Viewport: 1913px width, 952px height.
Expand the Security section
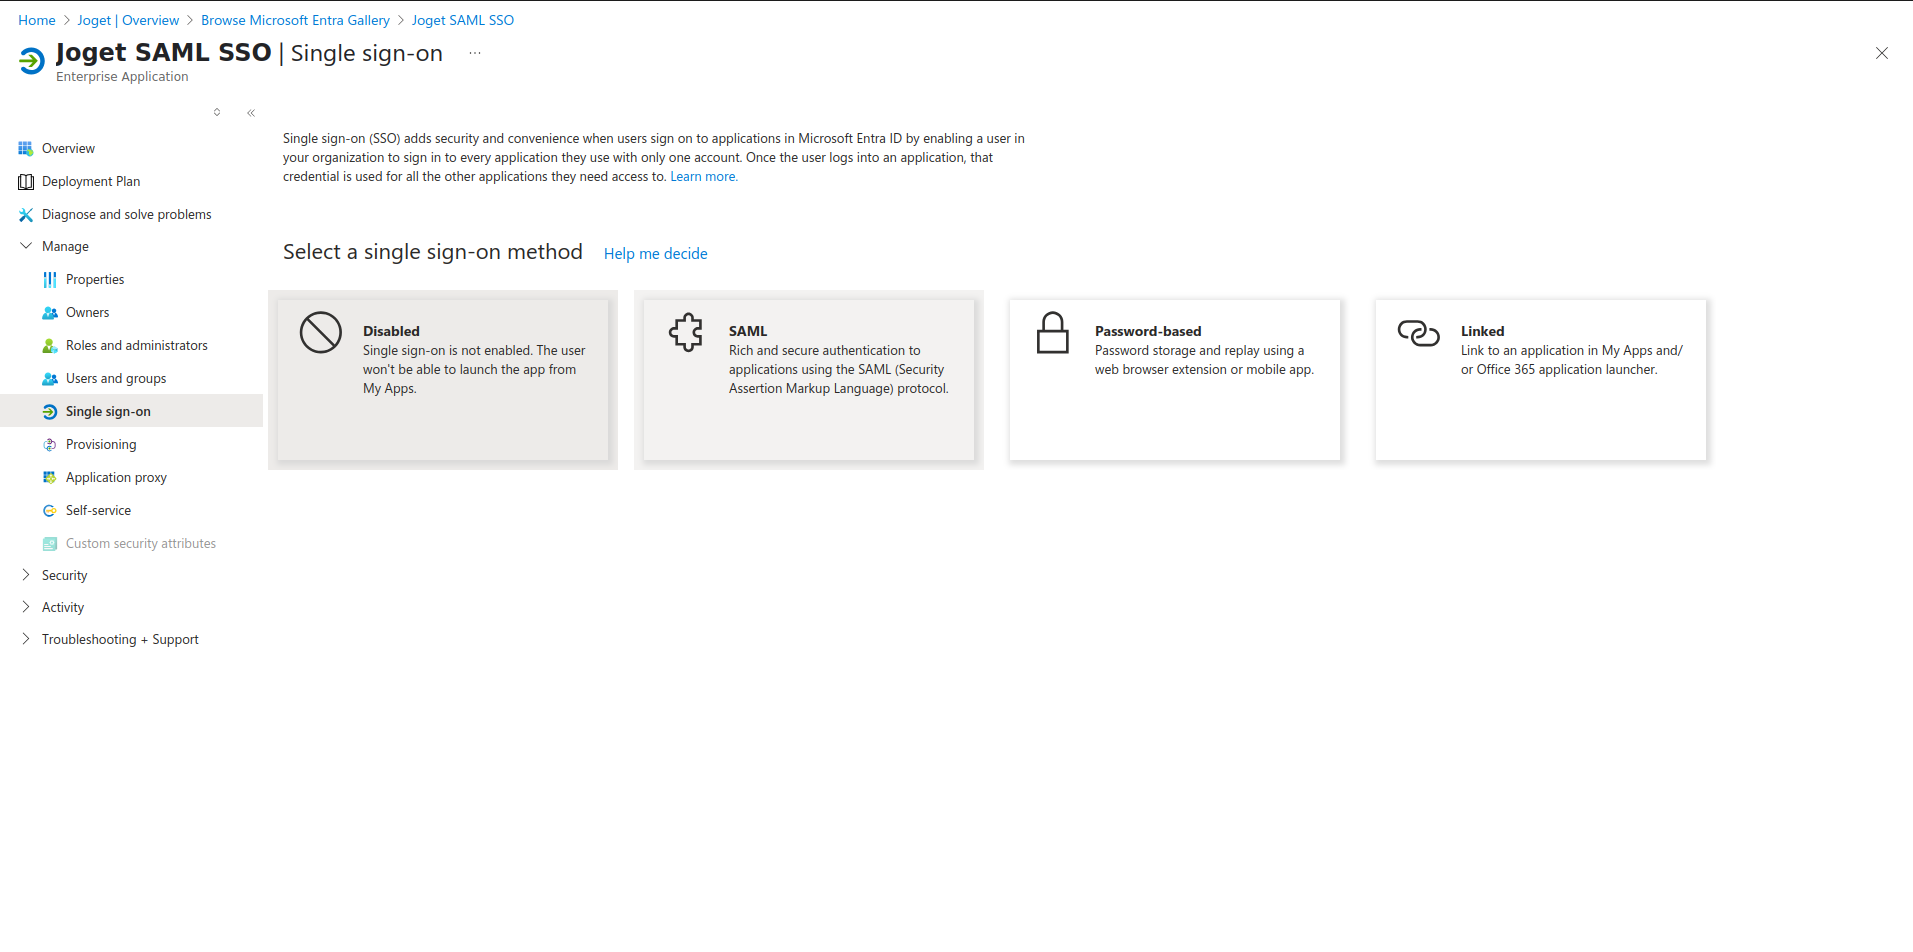coord(26,575)
